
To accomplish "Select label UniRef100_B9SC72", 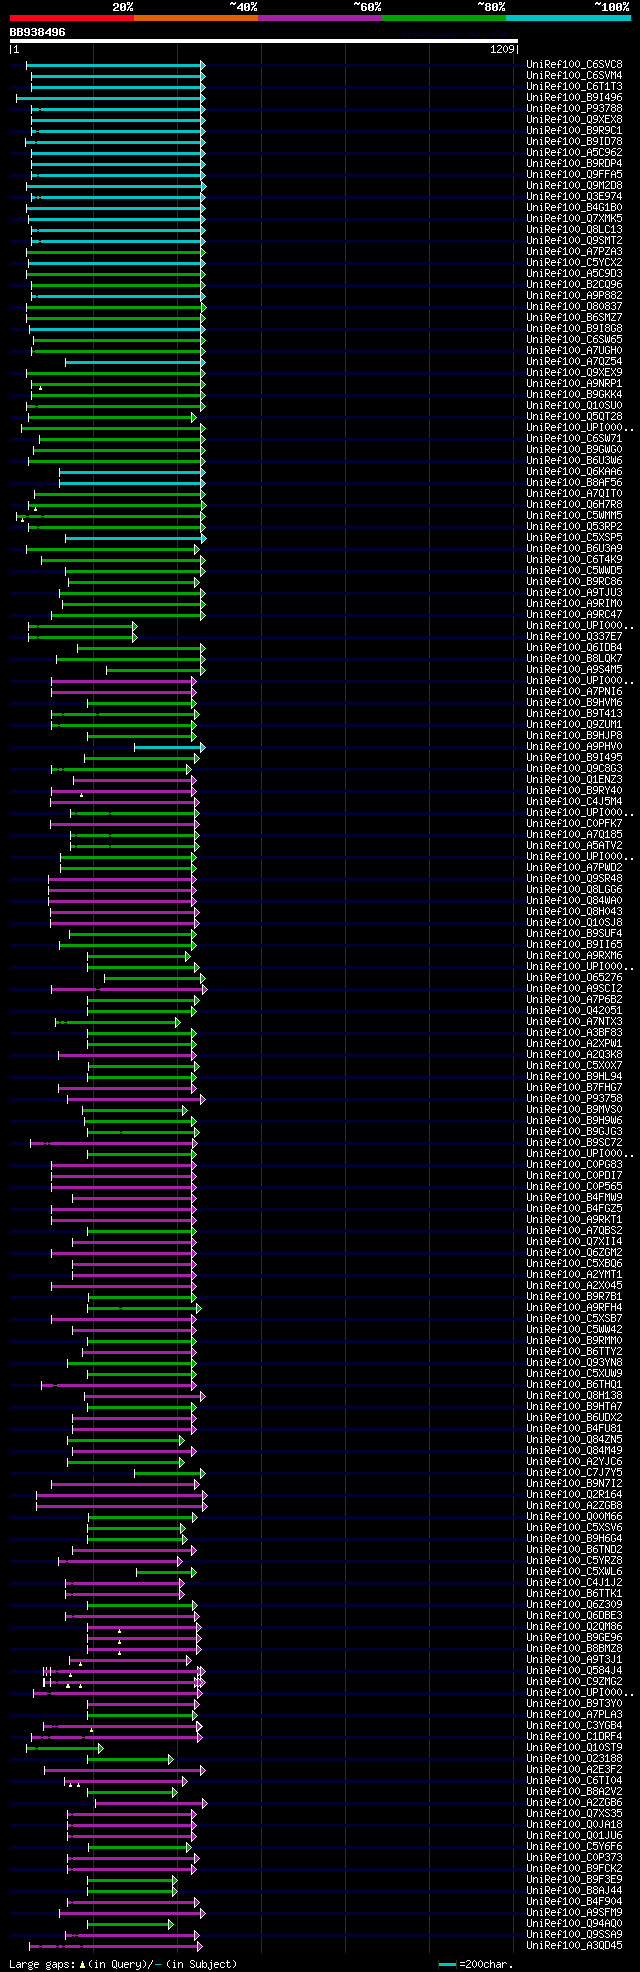I will point(574,1142).
